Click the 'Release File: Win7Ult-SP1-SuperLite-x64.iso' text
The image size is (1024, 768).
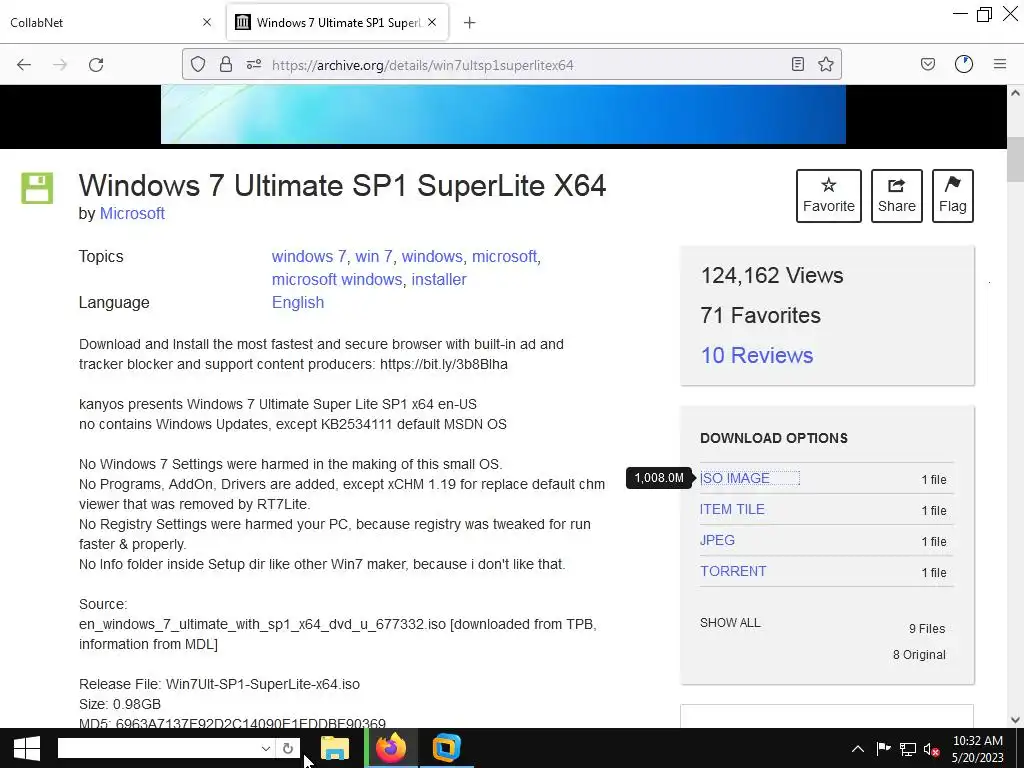click(x=219, y=684)
